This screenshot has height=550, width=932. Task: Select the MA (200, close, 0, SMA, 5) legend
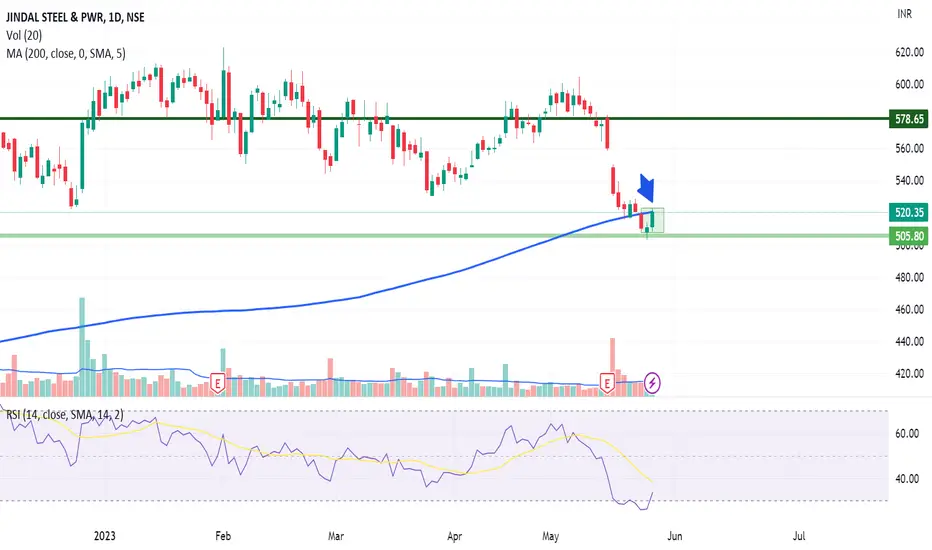[66, 54]
